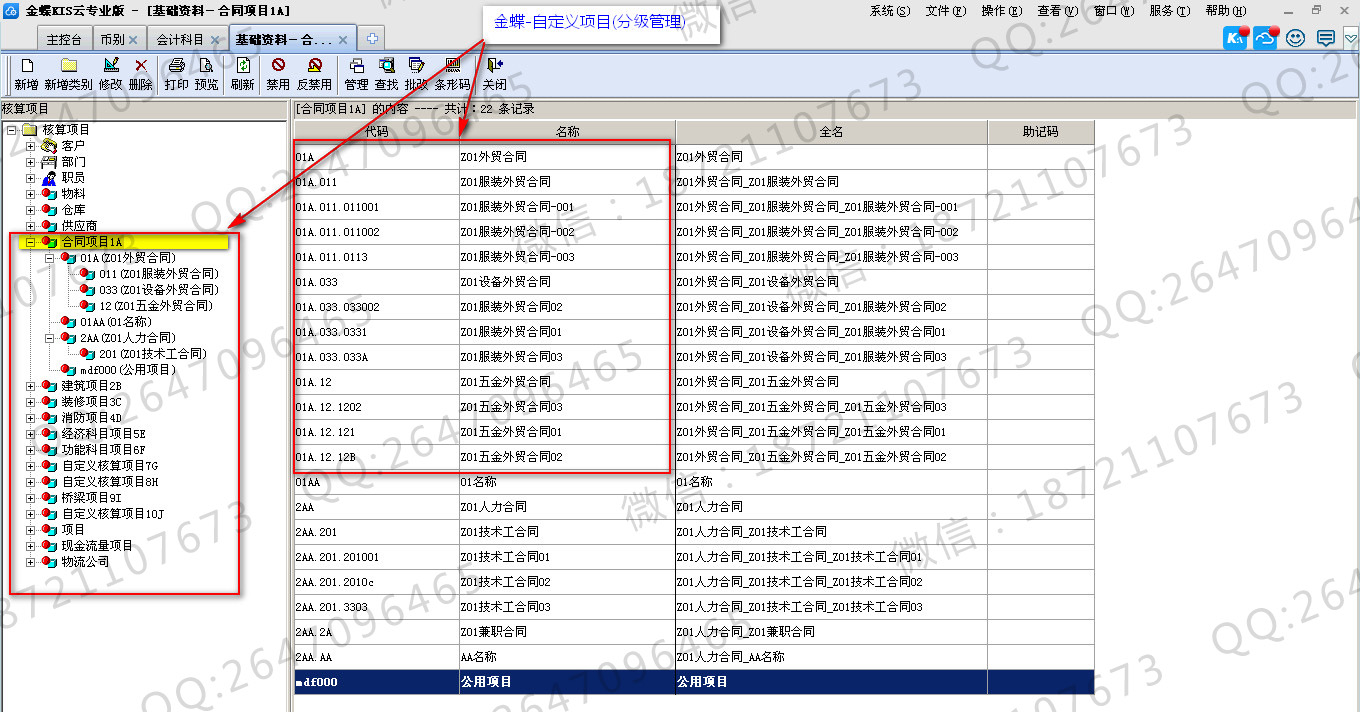Screen dimensions: 1360x712
Task: Open the 查找 (Find) tool
Action: [386, 66]
